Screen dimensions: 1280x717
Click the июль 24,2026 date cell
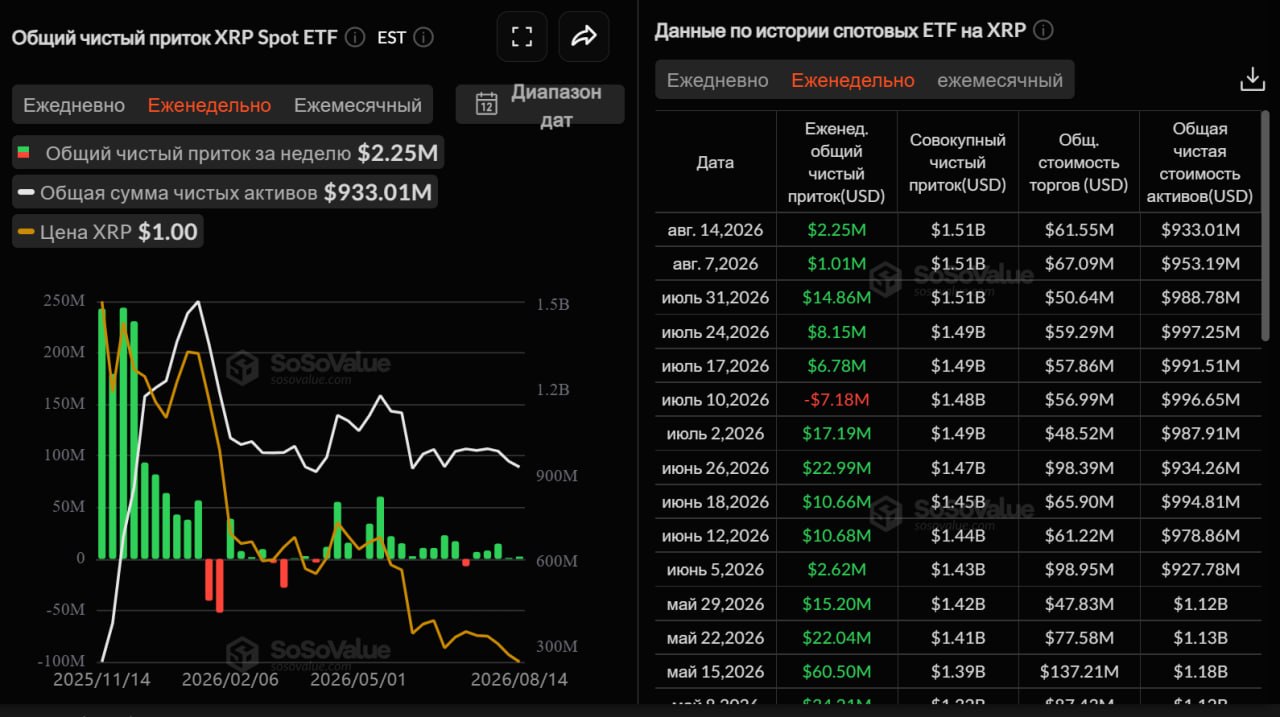point(715,332)
